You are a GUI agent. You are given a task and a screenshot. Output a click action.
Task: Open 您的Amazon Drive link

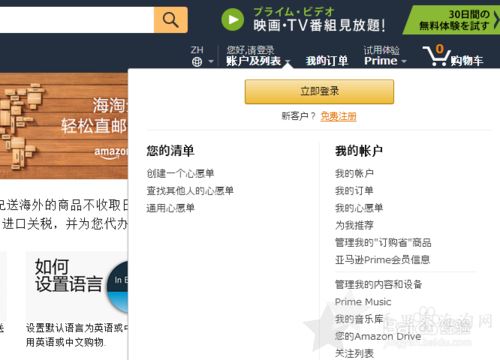tap(378, 336)
